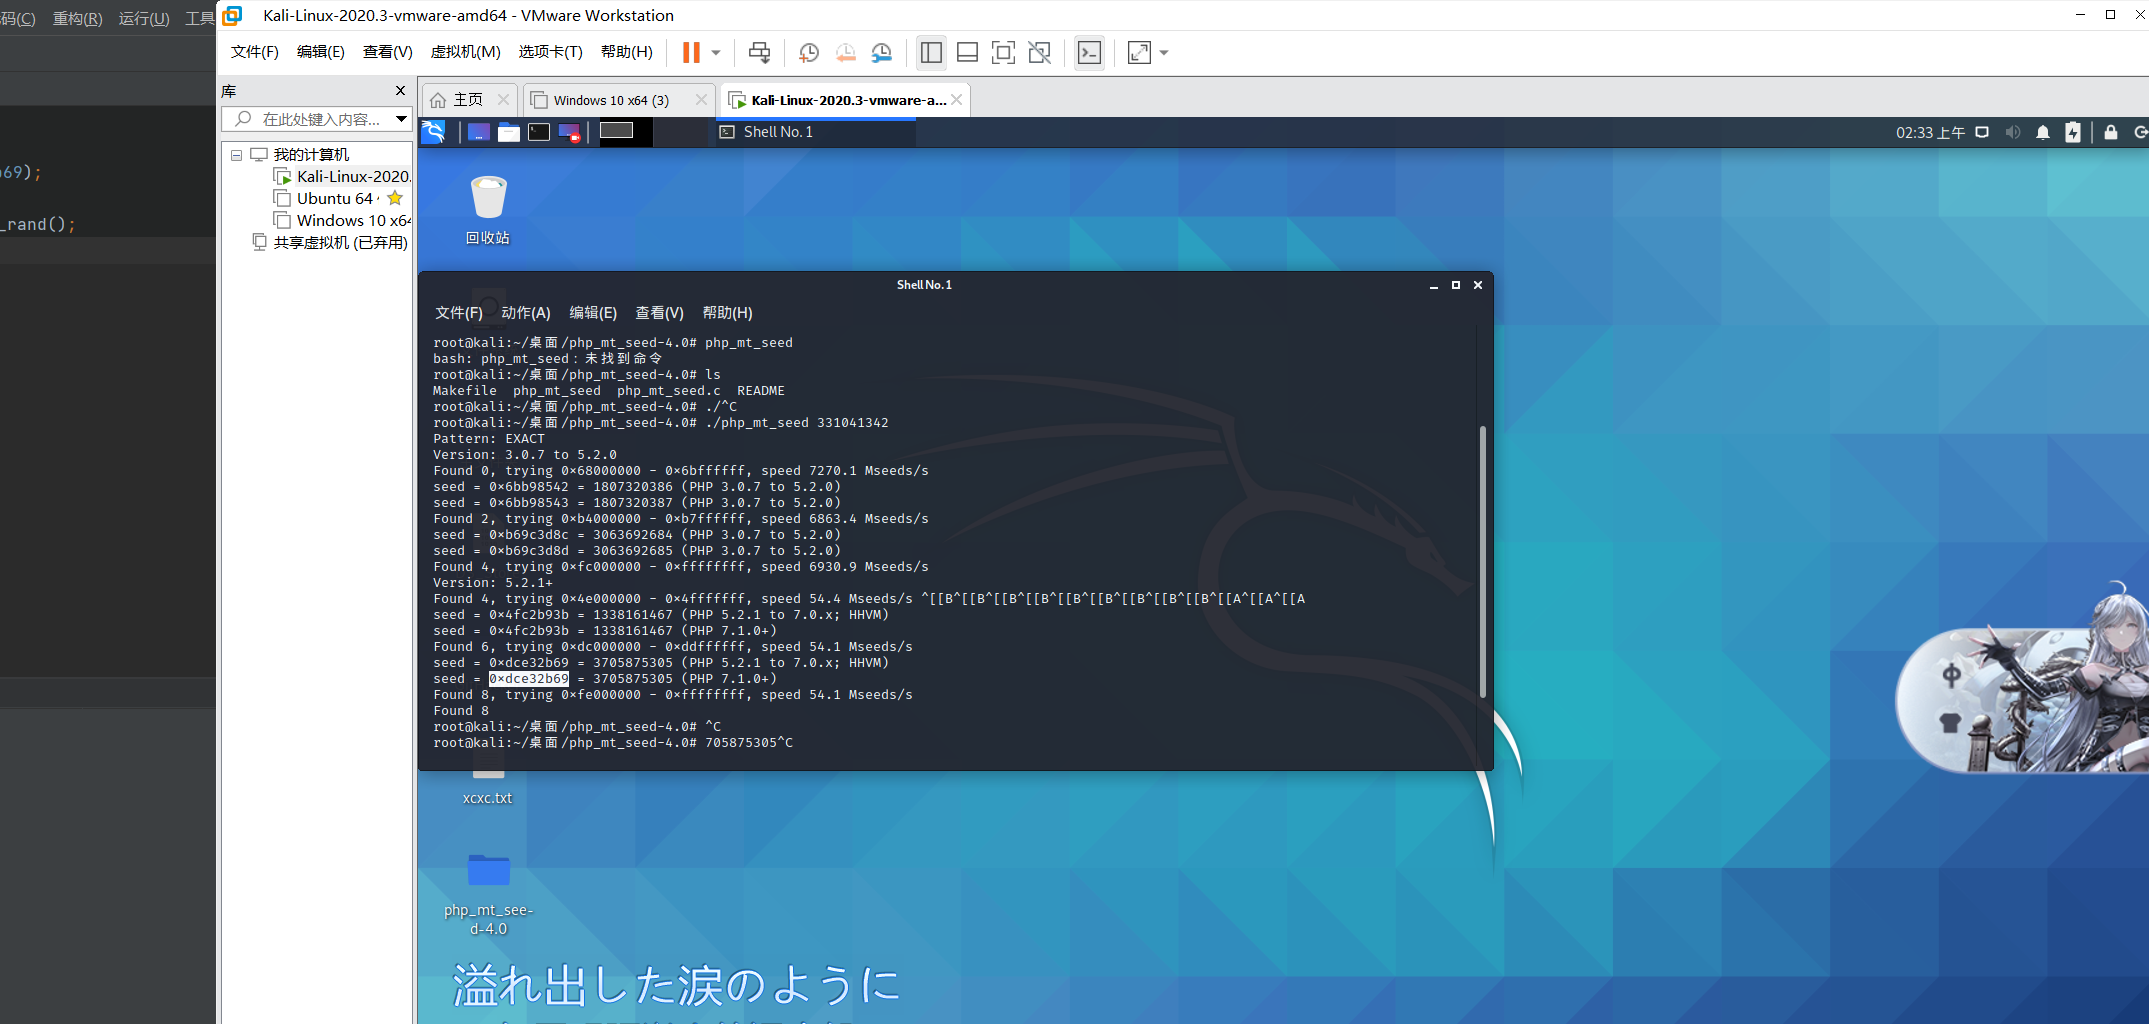Screen dimensions: 2149x1024
Task: Open VMware 查看(V) menu
Action: [x=388, y=52]
